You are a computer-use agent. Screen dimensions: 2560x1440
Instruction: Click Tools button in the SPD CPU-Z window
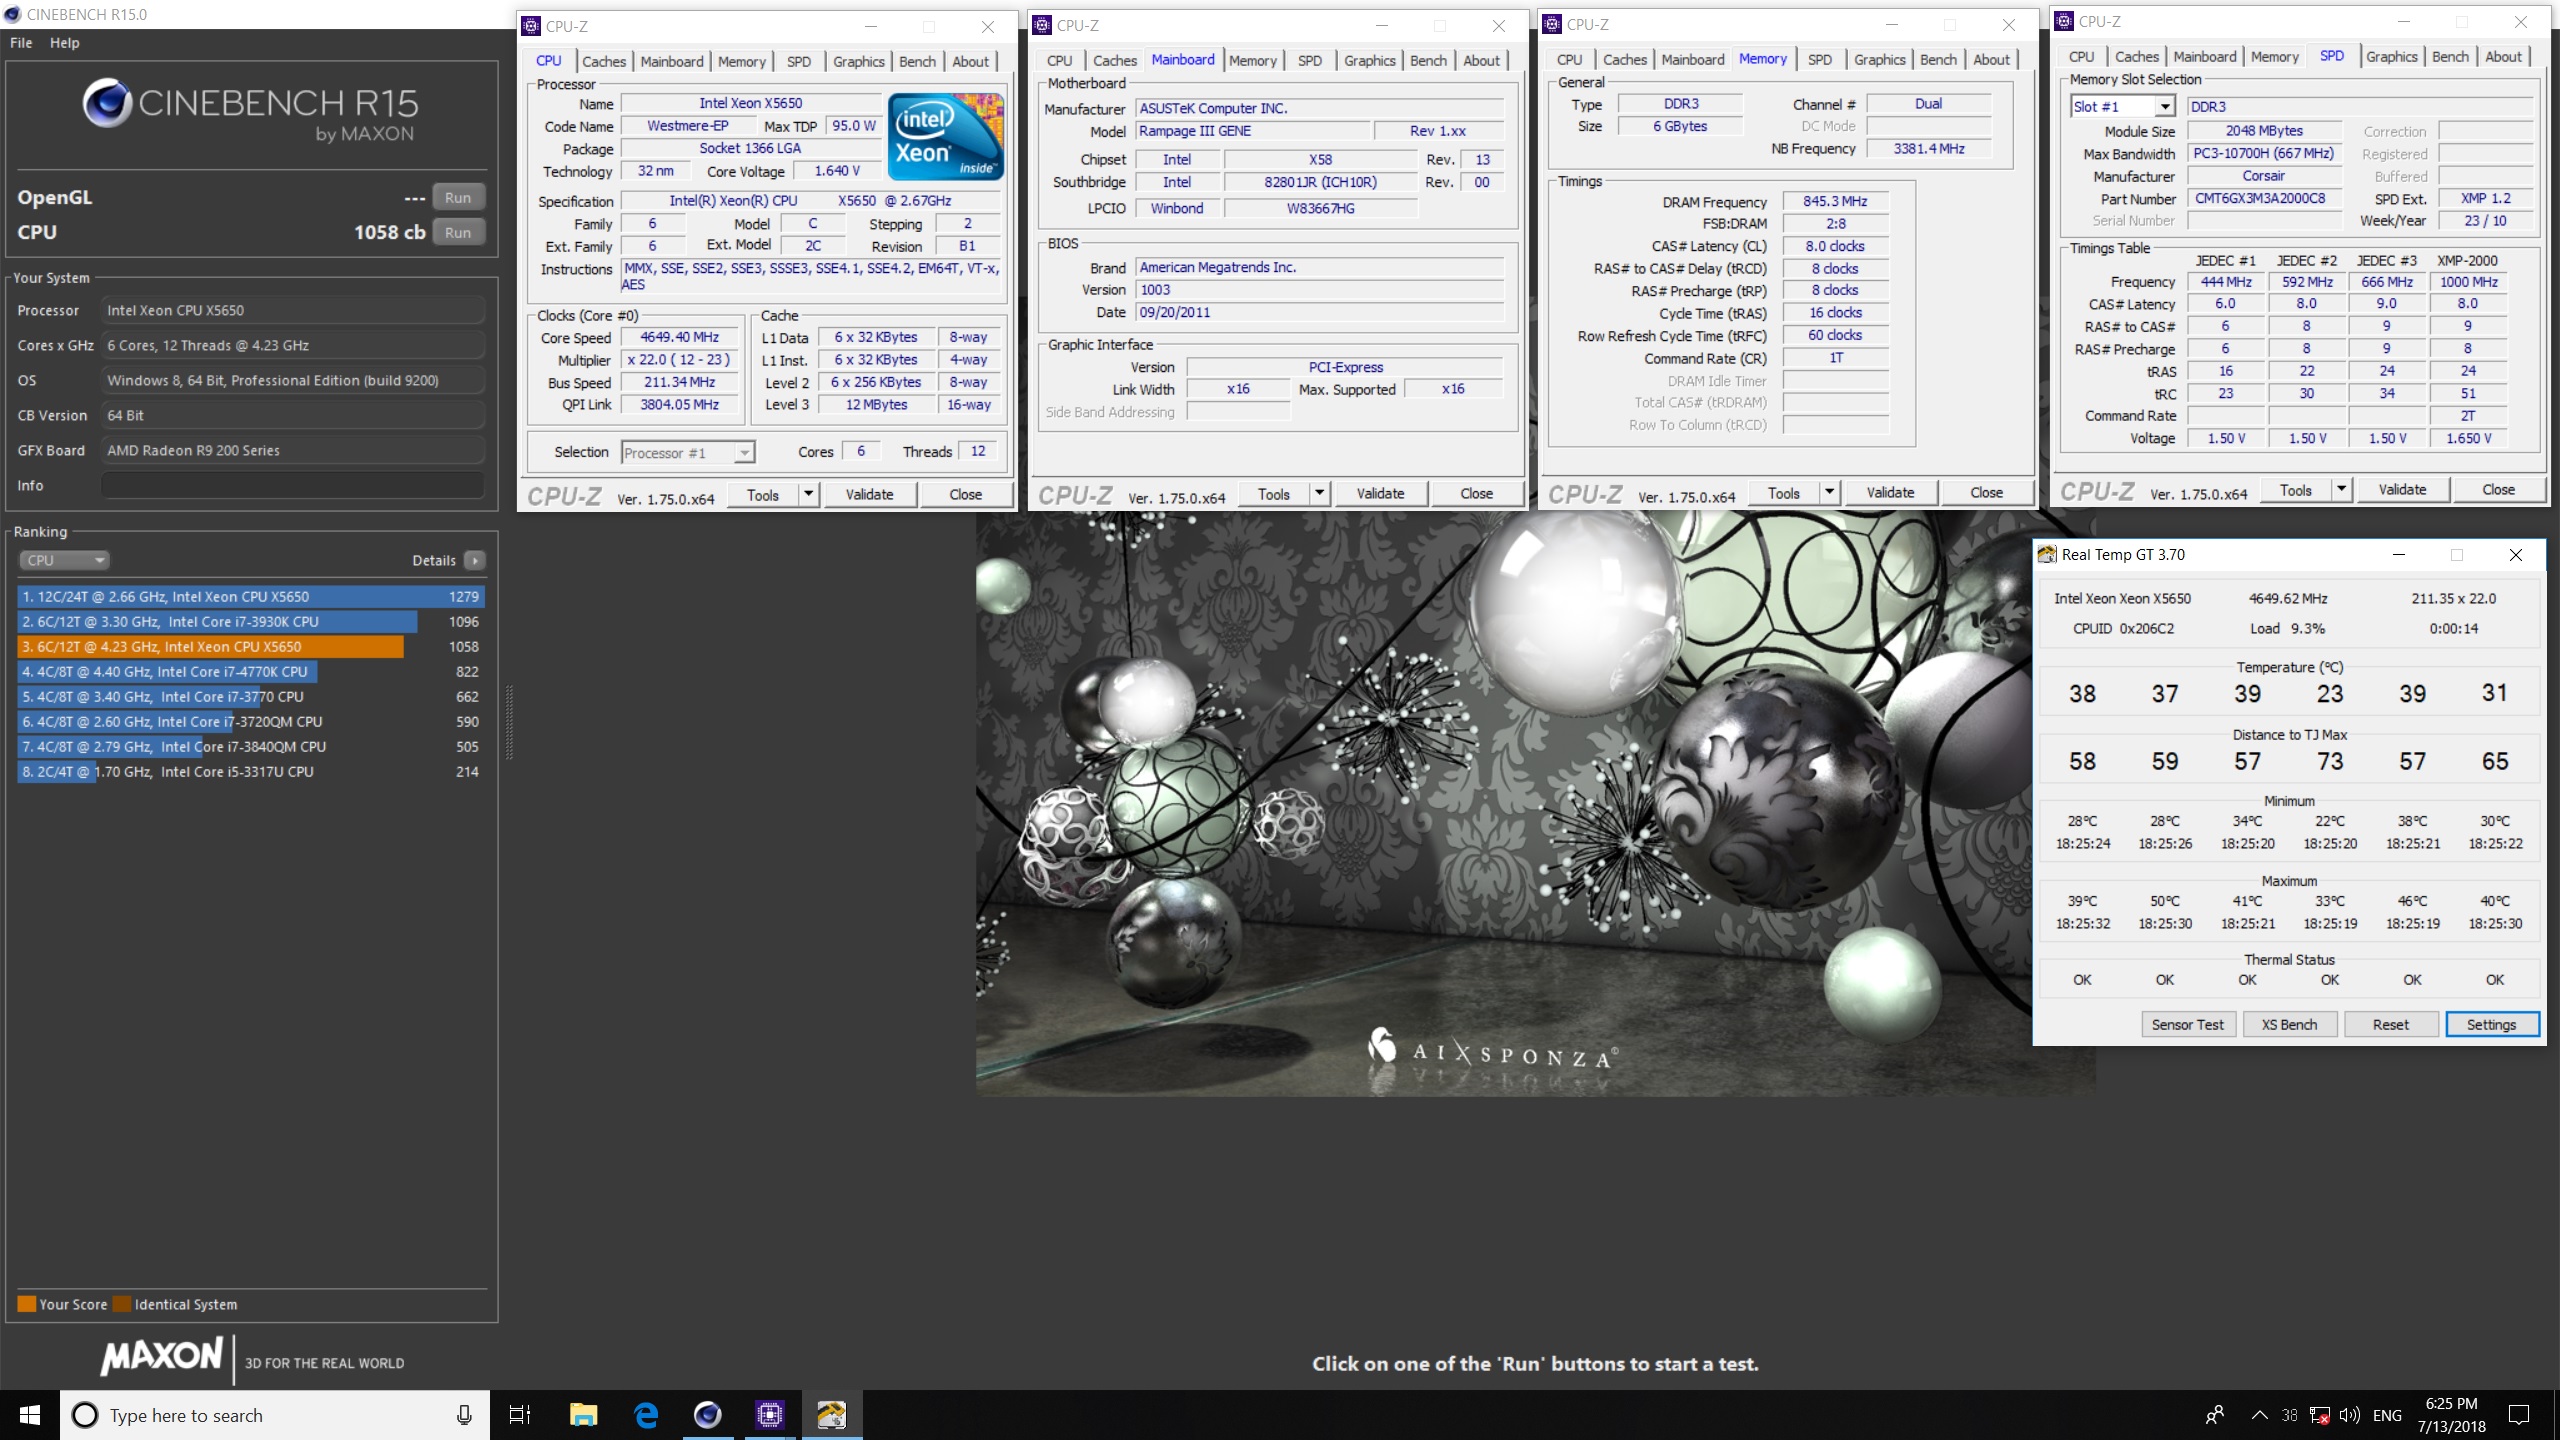pos(2295,489)
